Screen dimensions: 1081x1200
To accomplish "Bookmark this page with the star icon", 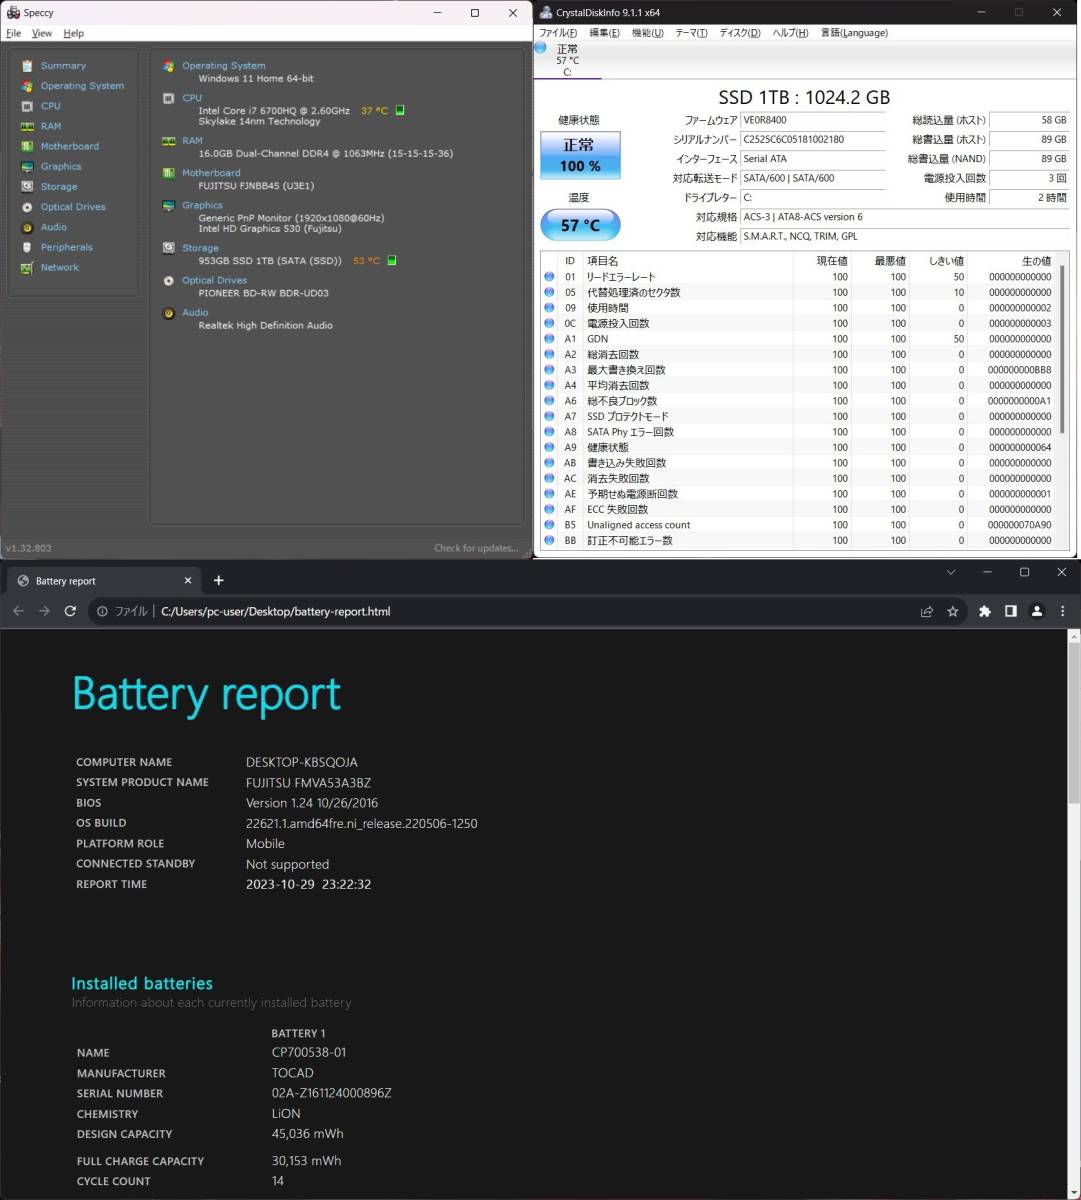I will pyautogui.click(x=953, y=611).
